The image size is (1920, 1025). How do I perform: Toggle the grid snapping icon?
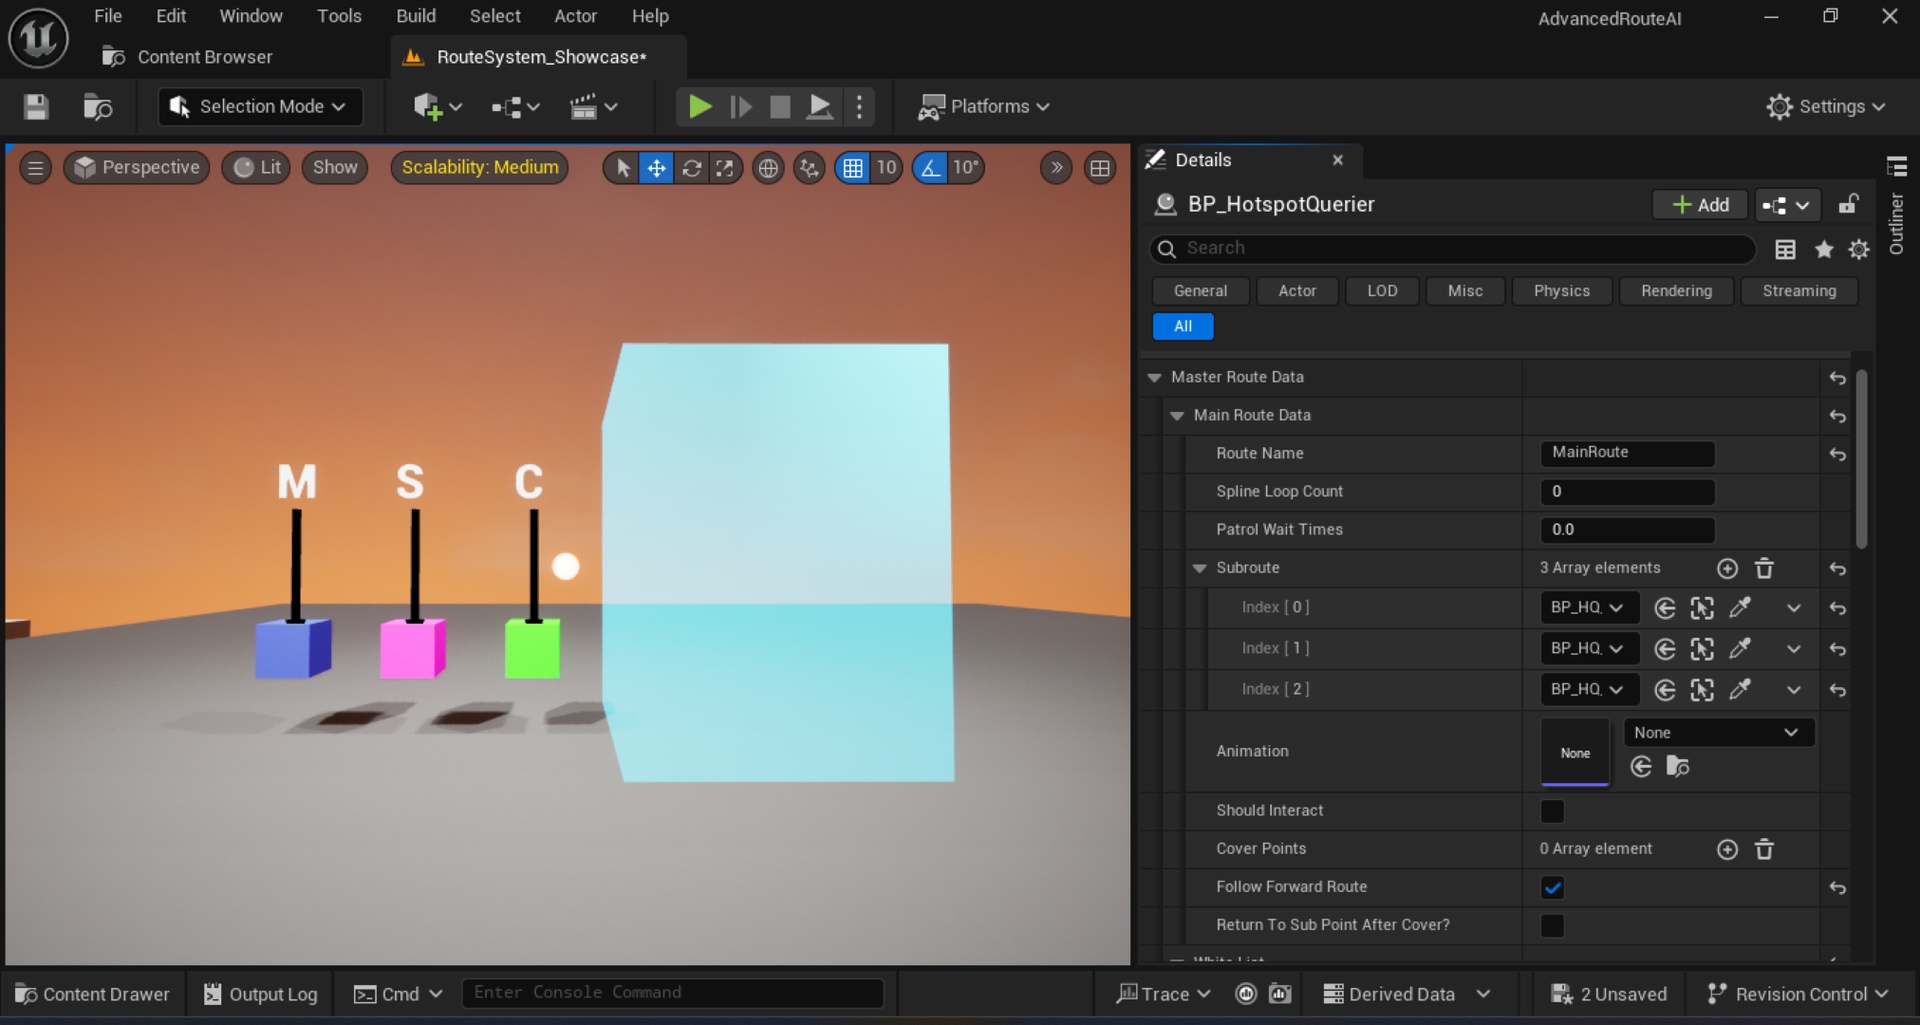pyautogui.click(x=853, y=168)
